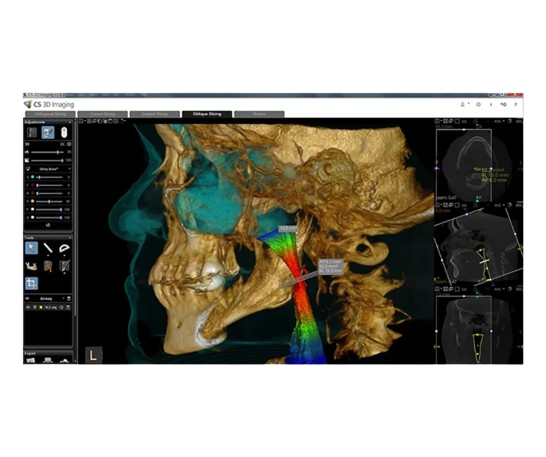Select the clipping slice tool icon
Viewport: 546px width, 457px height.
(x=64, y=266)
